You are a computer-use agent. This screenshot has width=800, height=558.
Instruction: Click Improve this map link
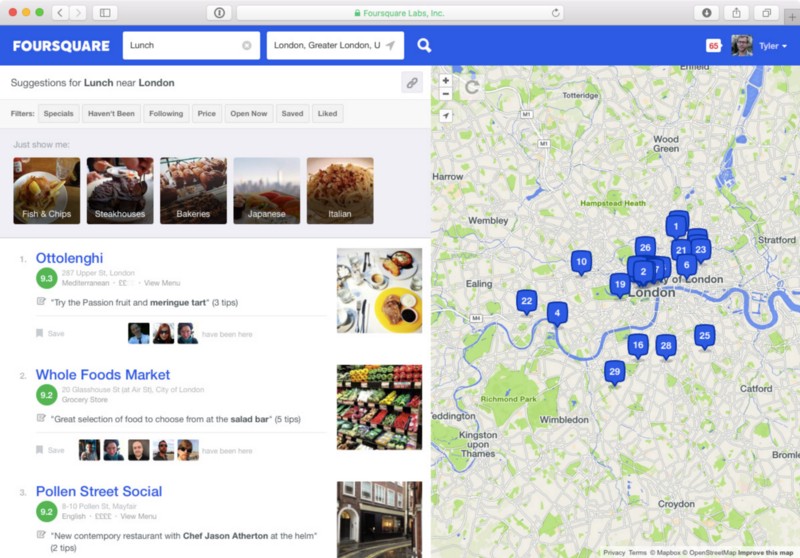[765, 552]
